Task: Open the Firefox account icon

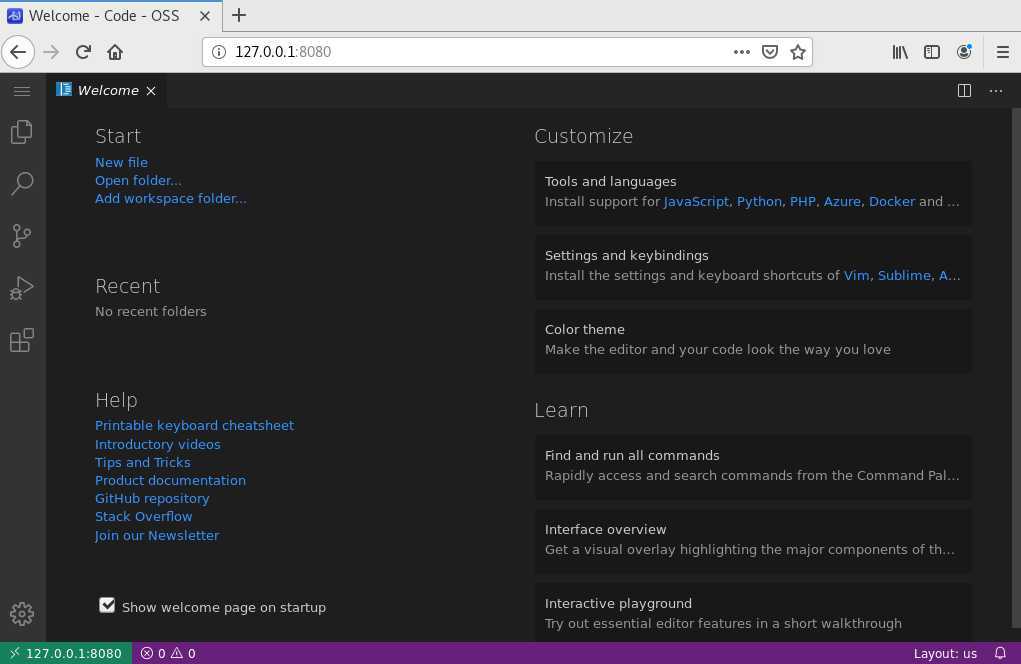Action: 964,52
